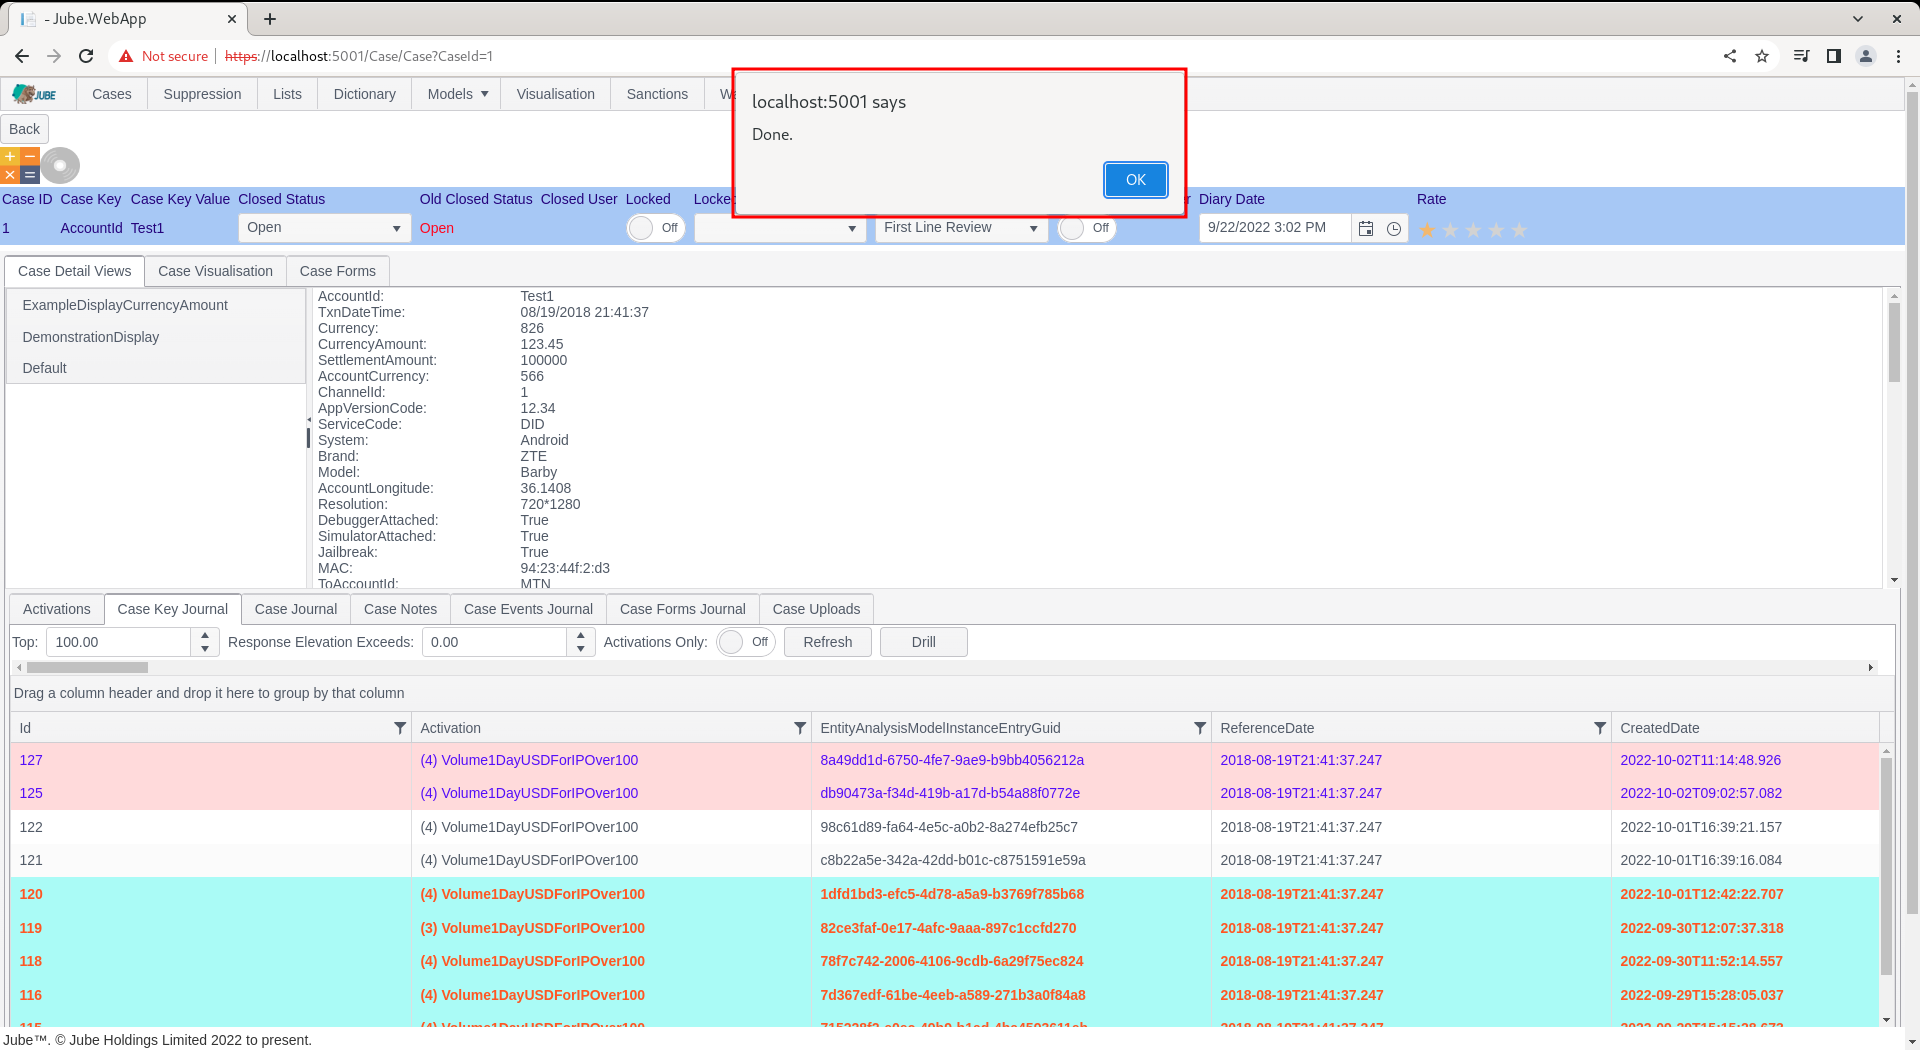Open the Chrome three-dot menu
Viewport: 1920px width, 1050px height.
click(x=1898, y=56)
